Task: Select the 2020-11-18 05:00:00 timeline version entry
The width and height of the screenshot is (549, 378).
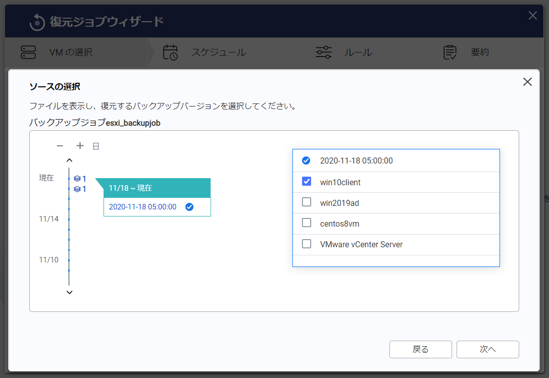Action: pyautogui.click(x=157, y=207)
